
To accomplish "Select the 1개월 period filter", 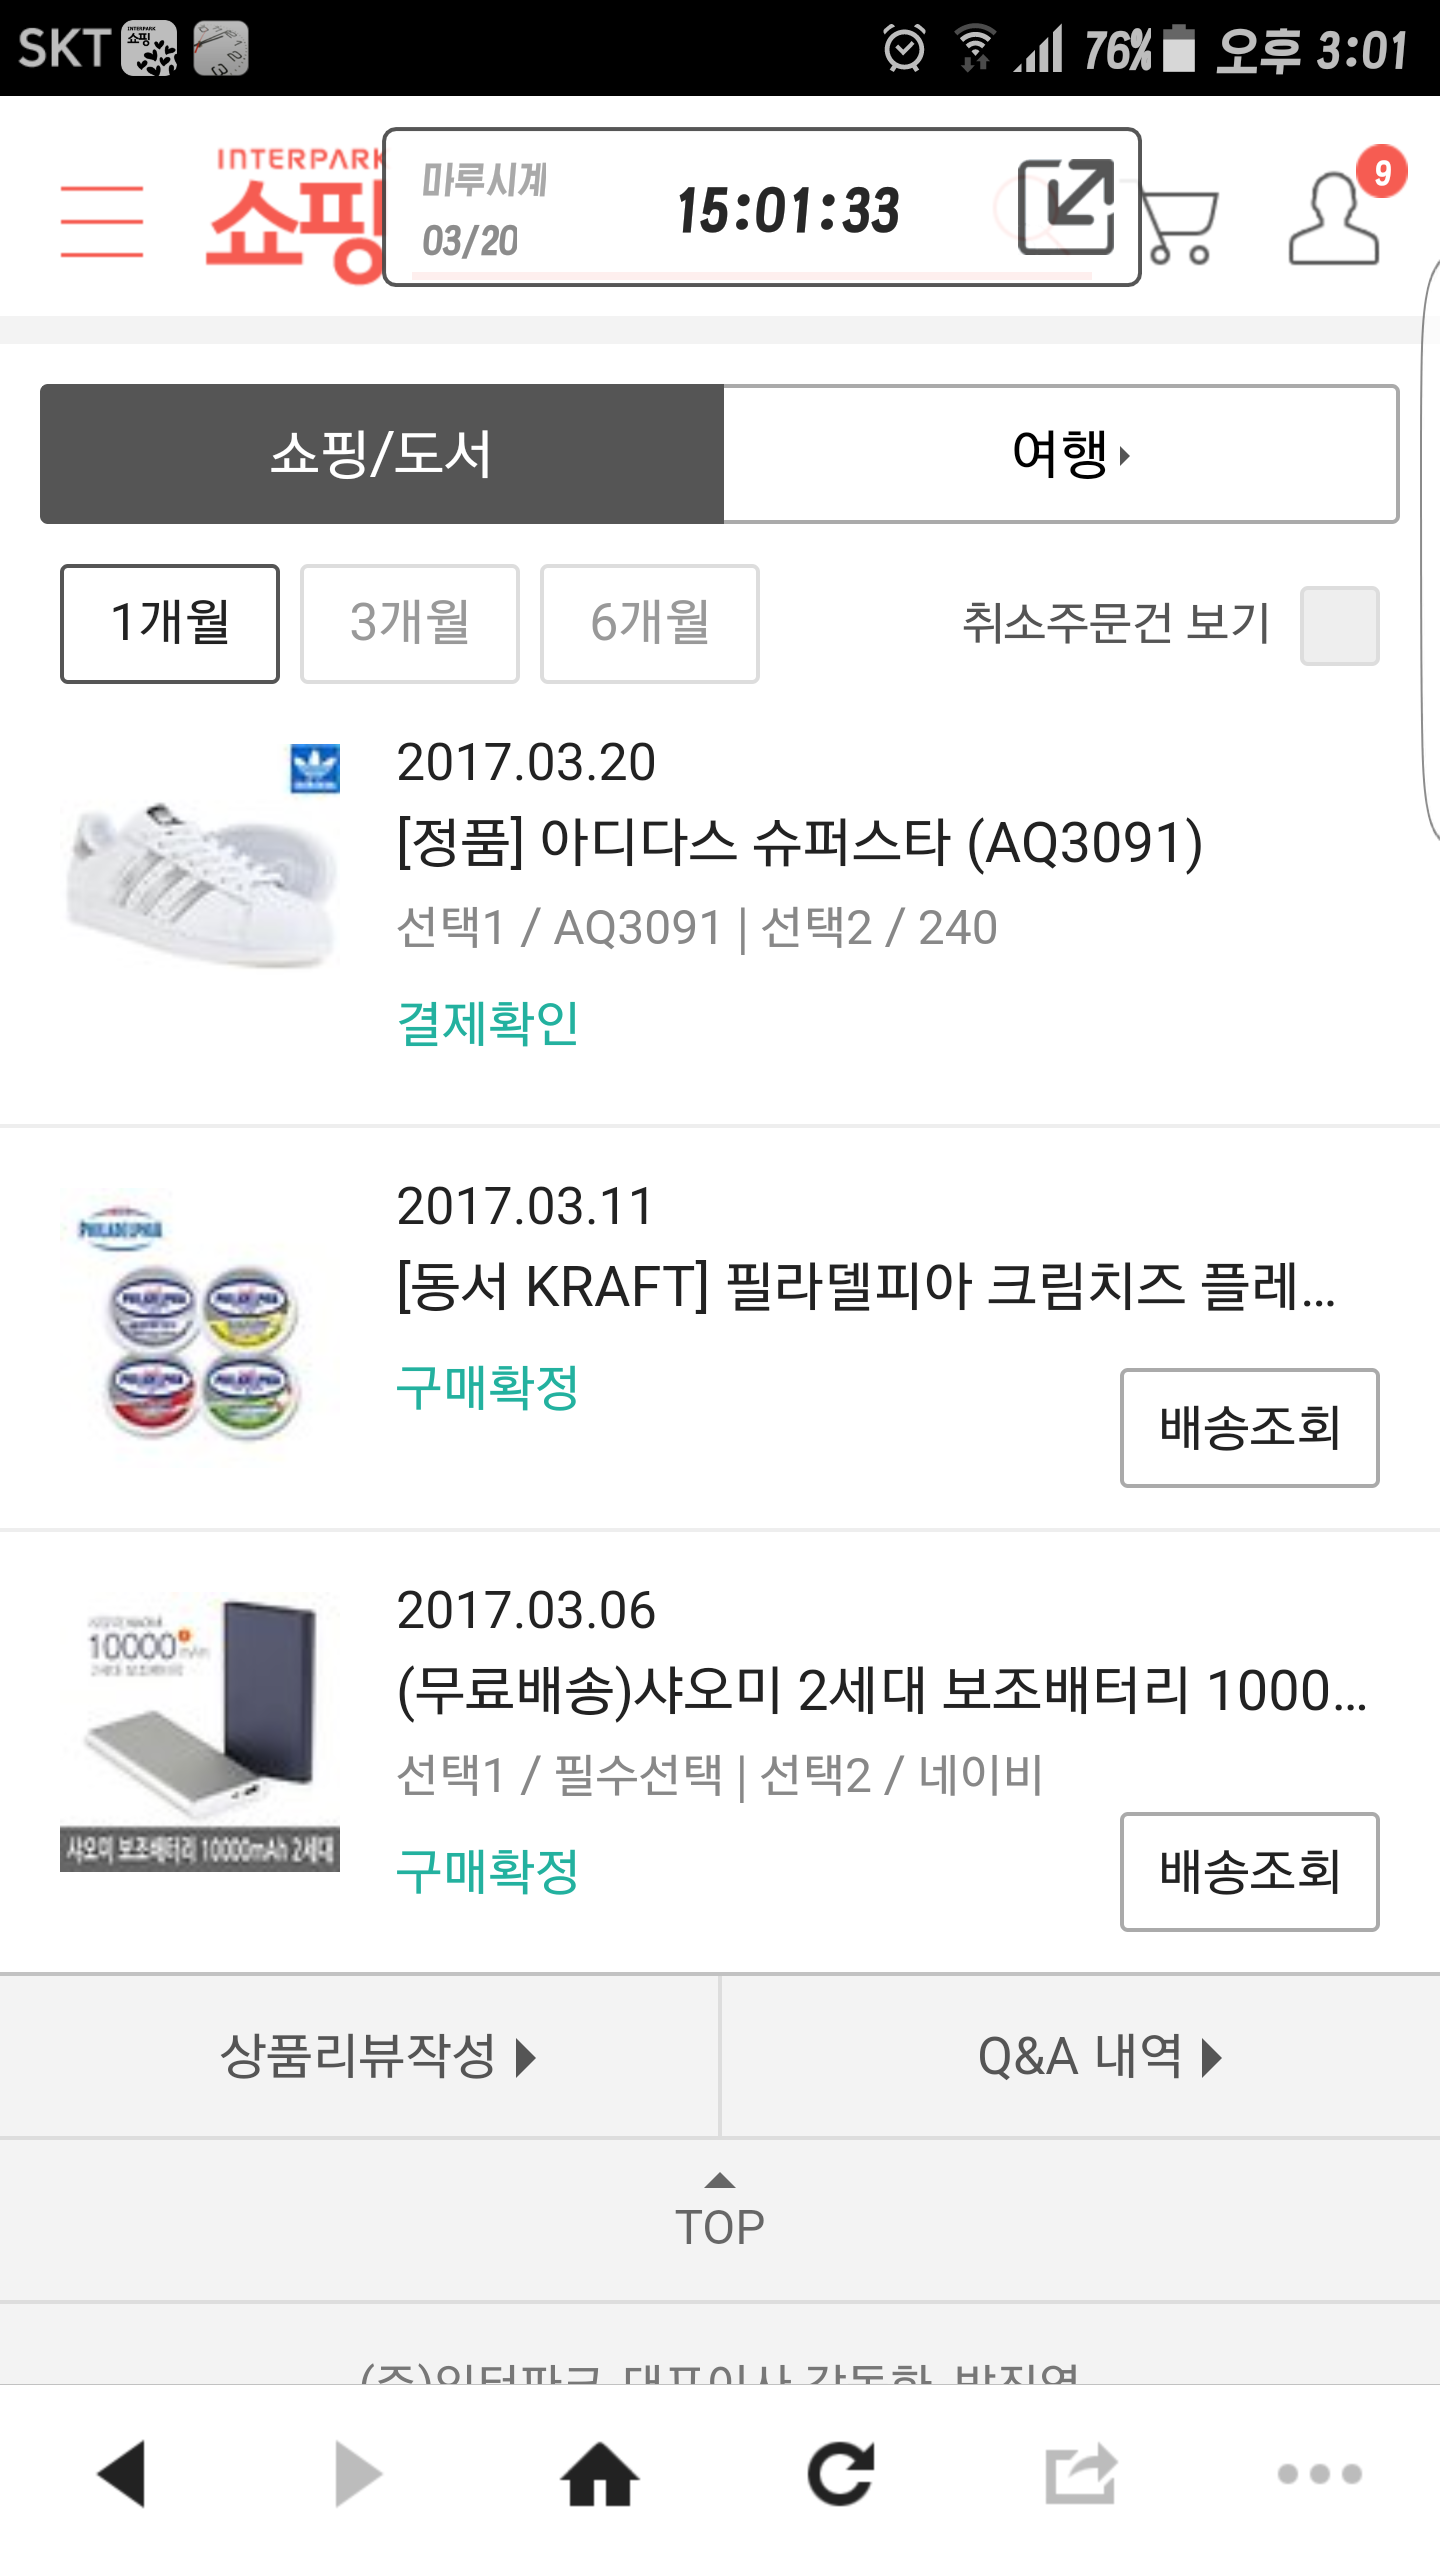I will [170, 623].
